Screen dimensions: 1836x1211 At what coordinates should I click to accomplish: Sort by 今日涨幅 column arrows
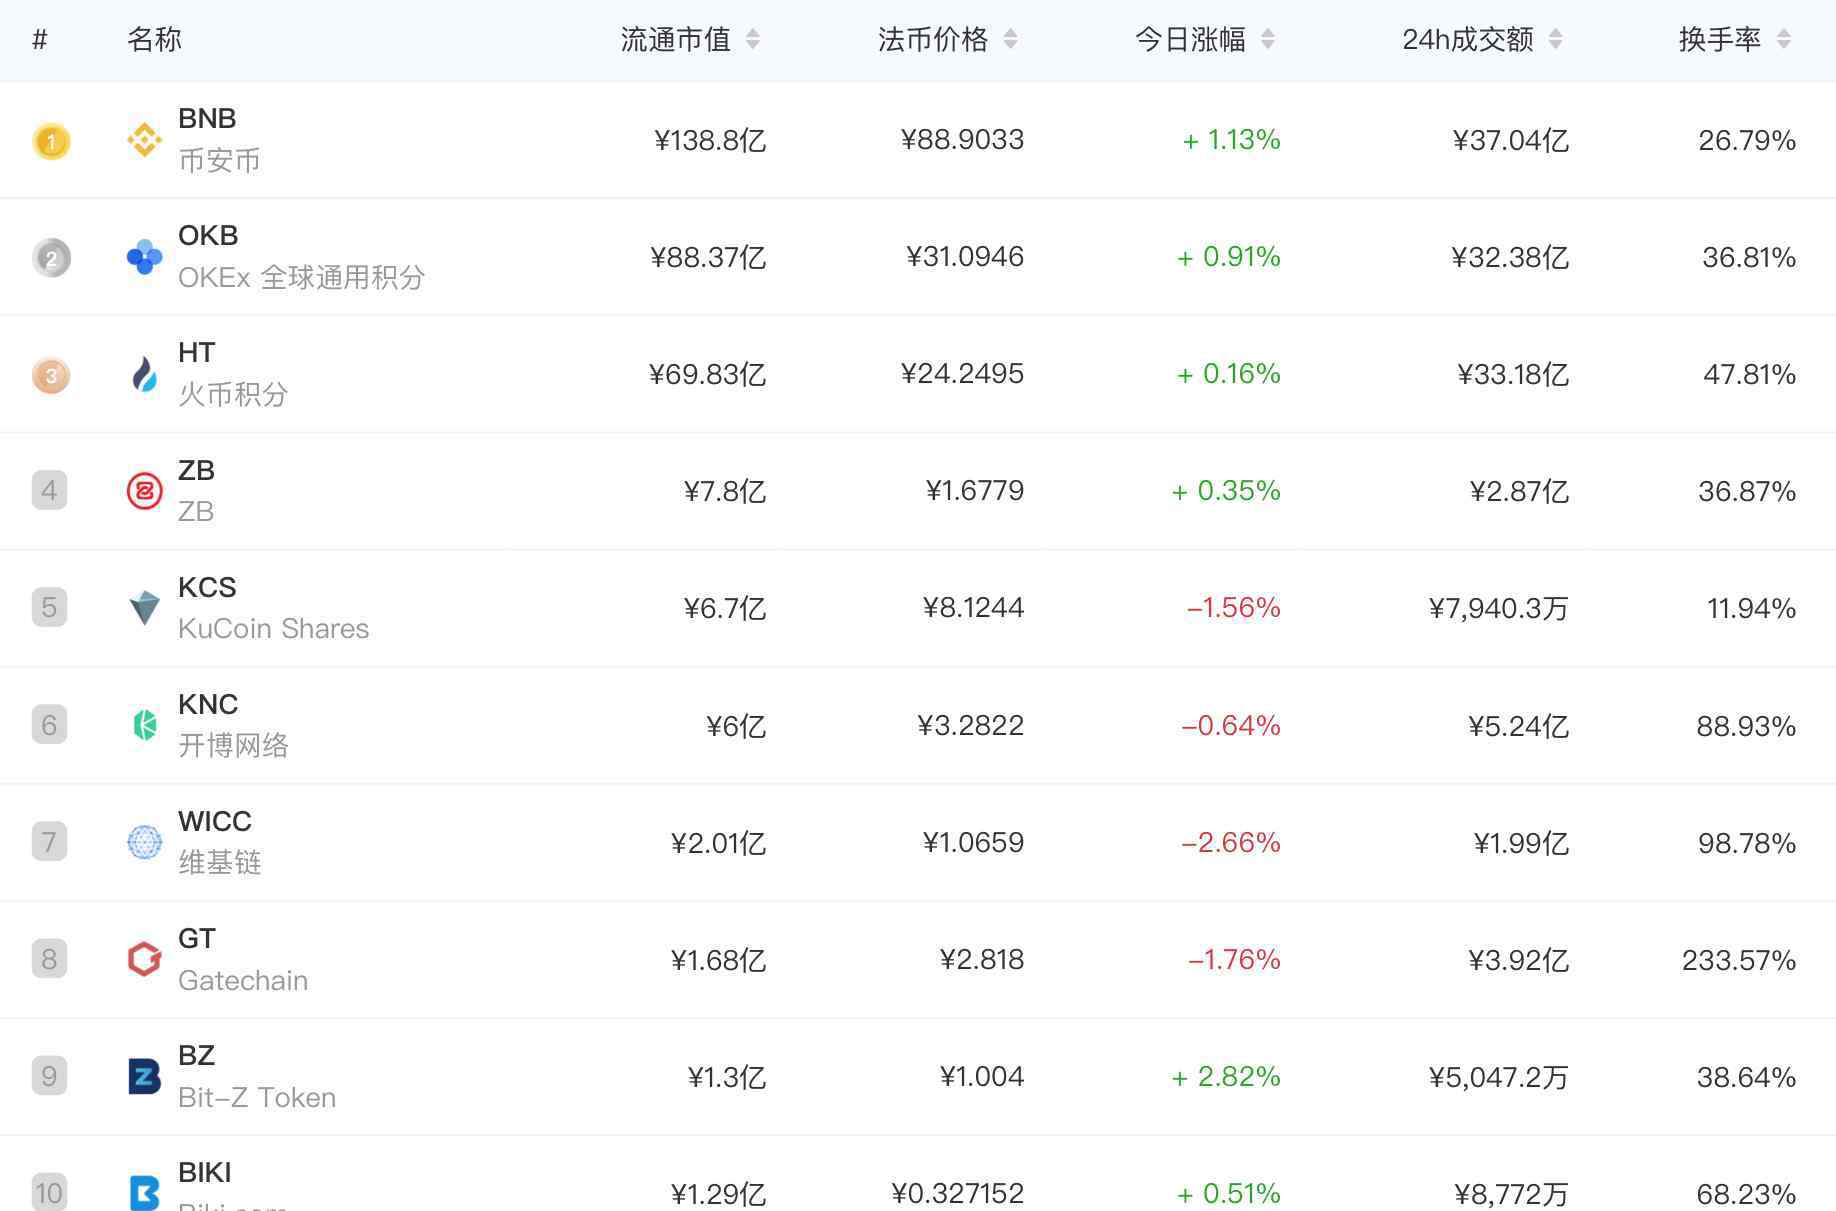click(1268, 39)
